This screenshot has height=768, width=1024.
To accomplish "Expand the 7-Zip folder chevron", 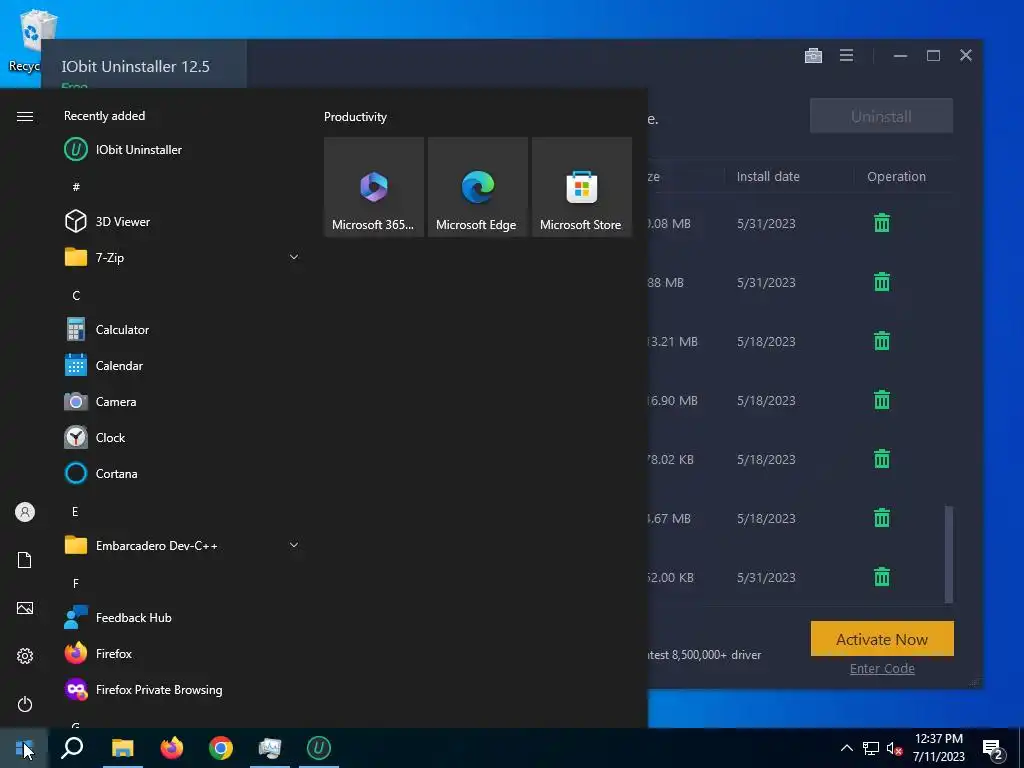I will (x=294, y=257).
